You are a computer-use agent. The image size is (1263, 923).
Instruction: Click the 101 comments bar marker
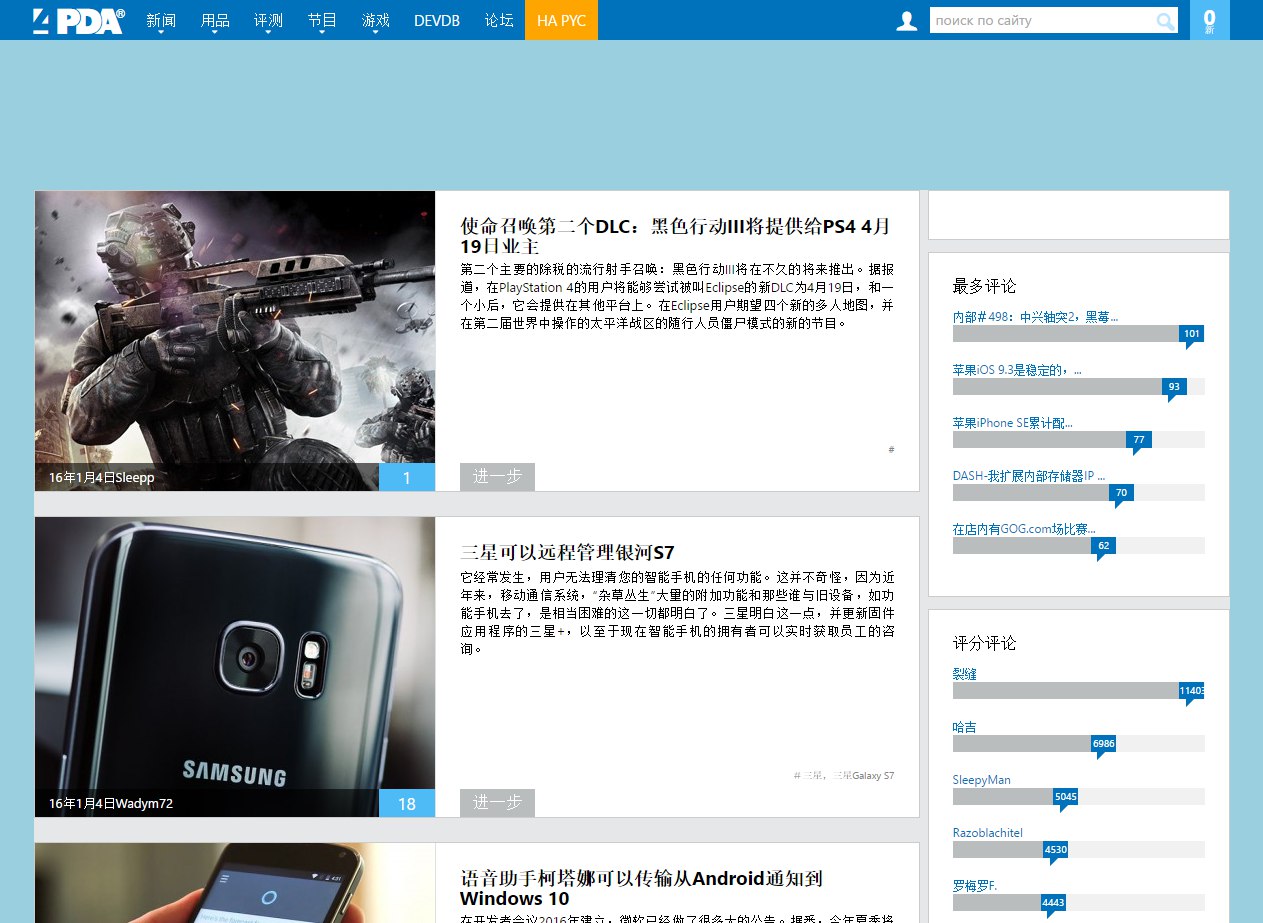click(x=1191, y=335)
